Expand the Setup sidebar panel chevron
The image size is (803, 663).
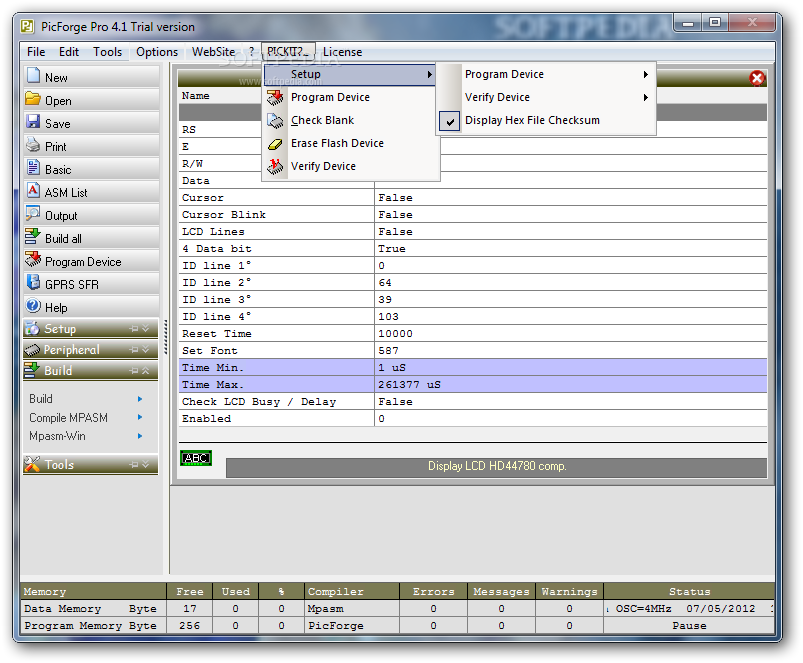(x=145, y=328)
